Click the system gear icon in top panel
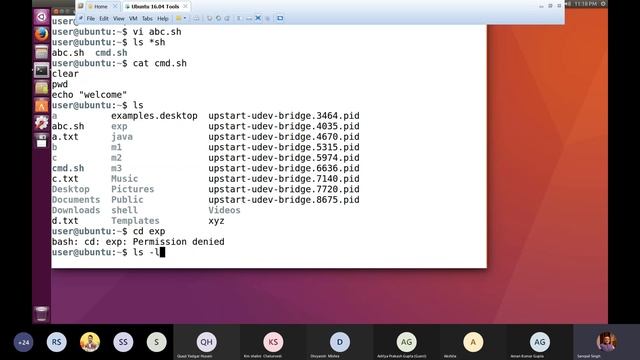The image size is (640, 360). tap(603, 4)
